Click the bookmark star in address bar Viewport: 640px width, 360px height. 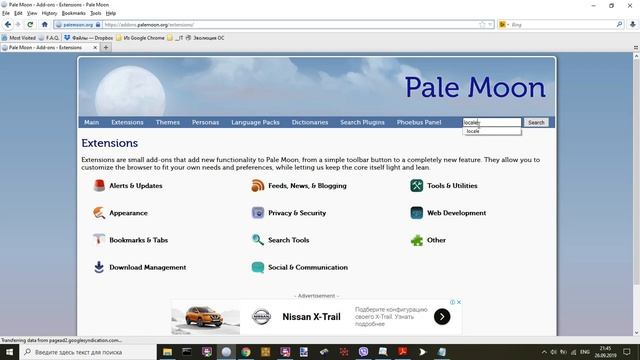pyautogui.click(x=482, y=24)
